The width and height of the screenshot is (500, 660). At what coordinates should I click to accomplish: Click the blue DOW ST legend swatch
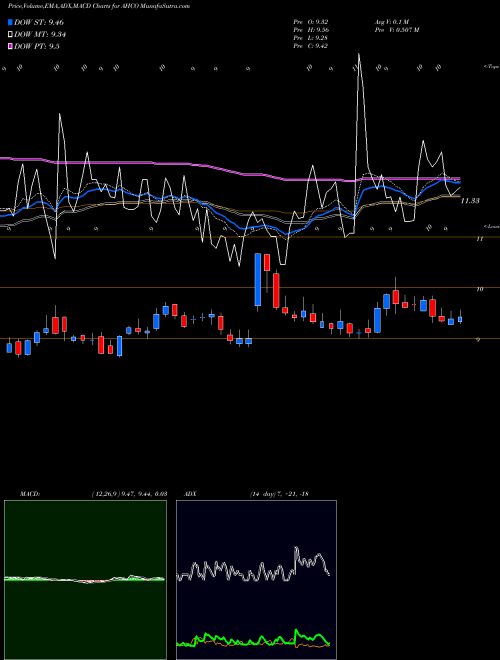coord(11,22)
